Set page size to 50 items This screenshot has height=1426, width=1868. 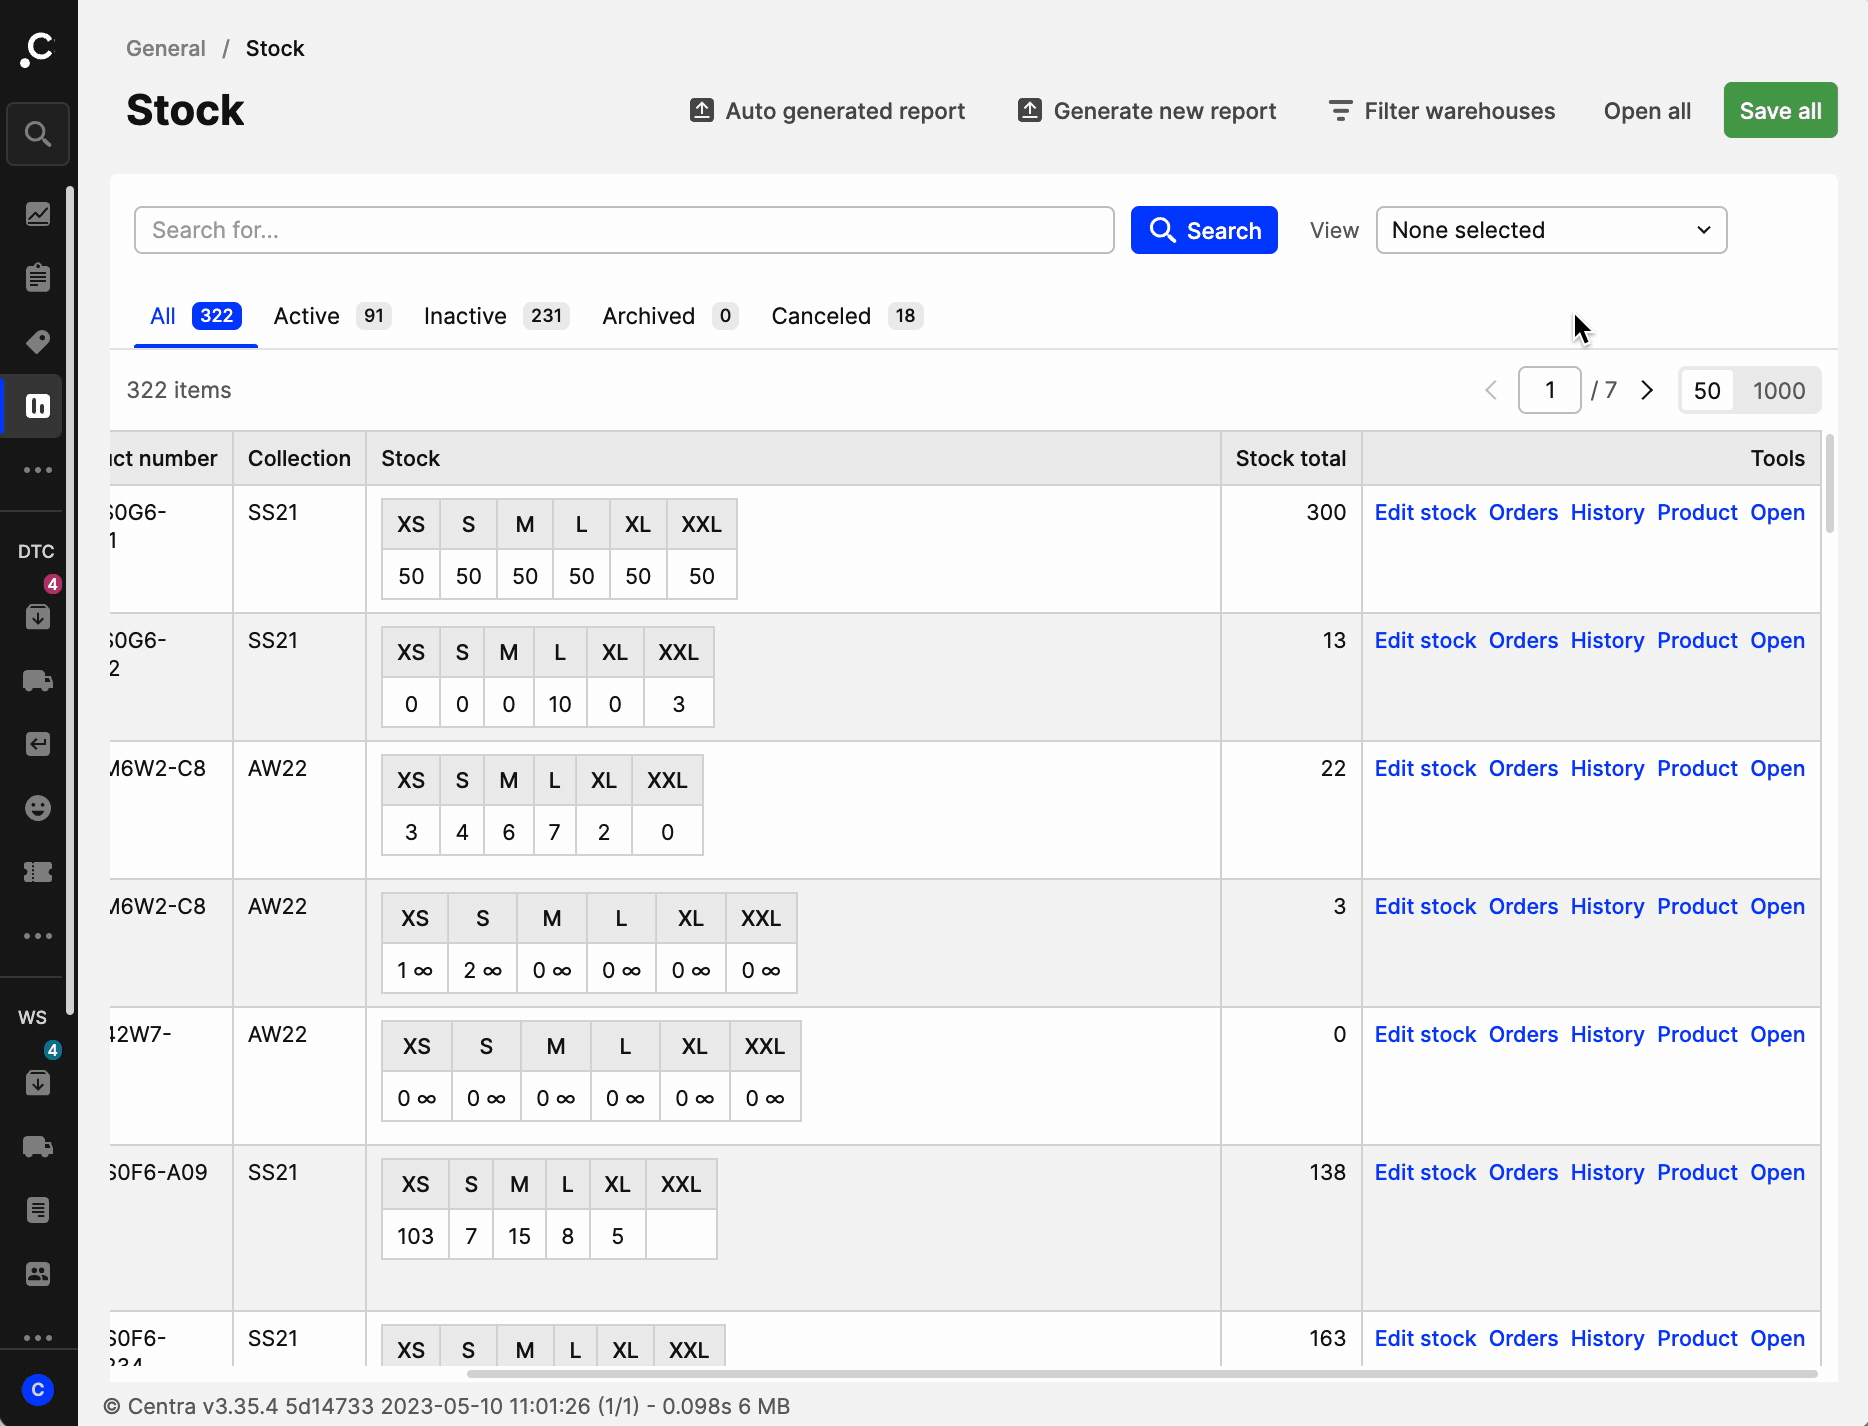pos(1706,391)
